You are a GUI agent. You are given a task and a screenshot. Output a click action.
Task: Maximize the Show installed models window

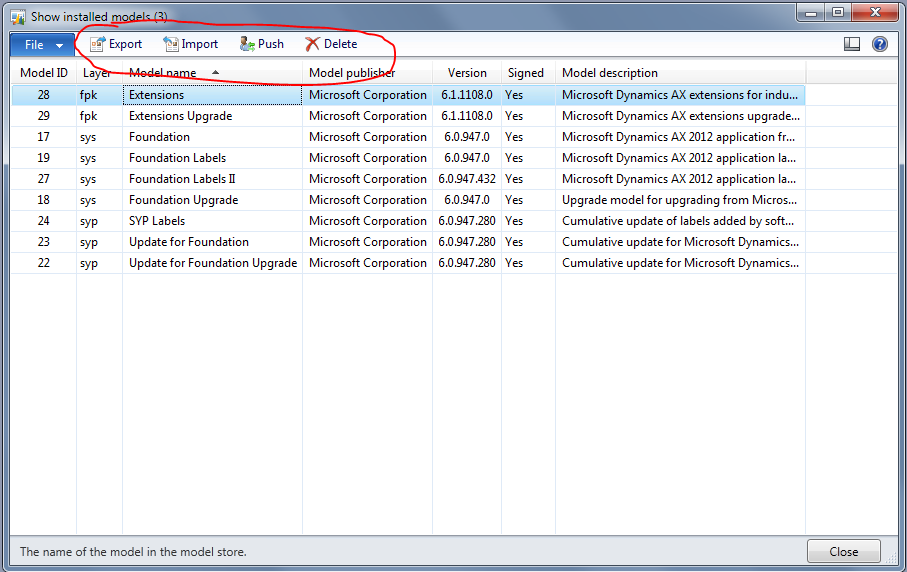838,12
